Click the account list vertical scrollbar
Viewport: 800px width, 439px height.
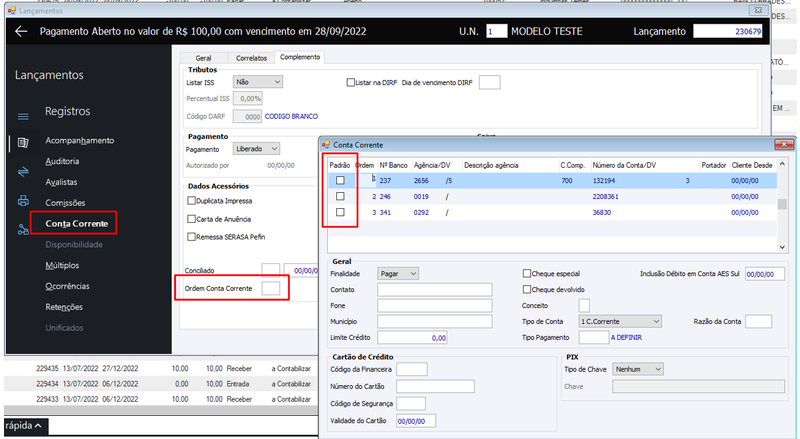click(x=782, y=205)
